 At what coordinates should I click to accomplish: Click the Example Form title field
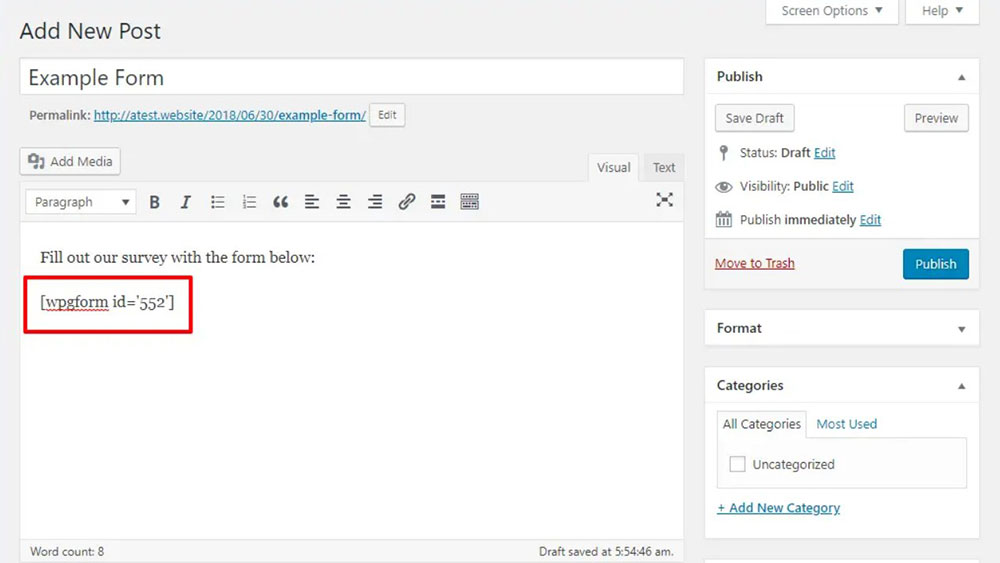coord(351,78)
